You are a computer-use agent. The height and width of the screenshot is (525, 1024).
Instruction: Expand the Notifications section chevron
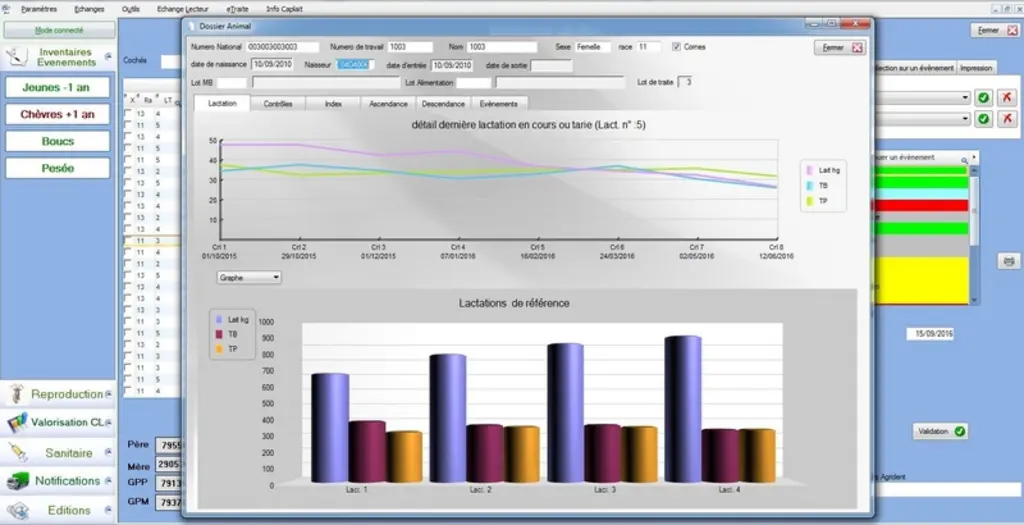pyautogui.click(x=108, y=481)
